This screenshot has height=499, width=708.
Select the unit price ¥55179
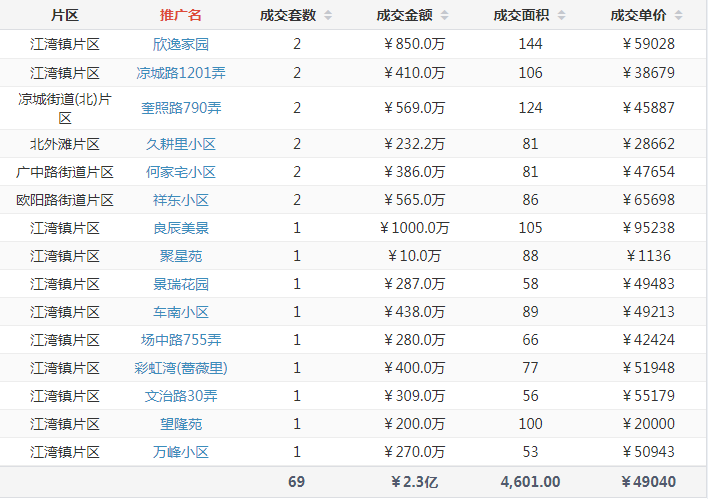point(648,396)
